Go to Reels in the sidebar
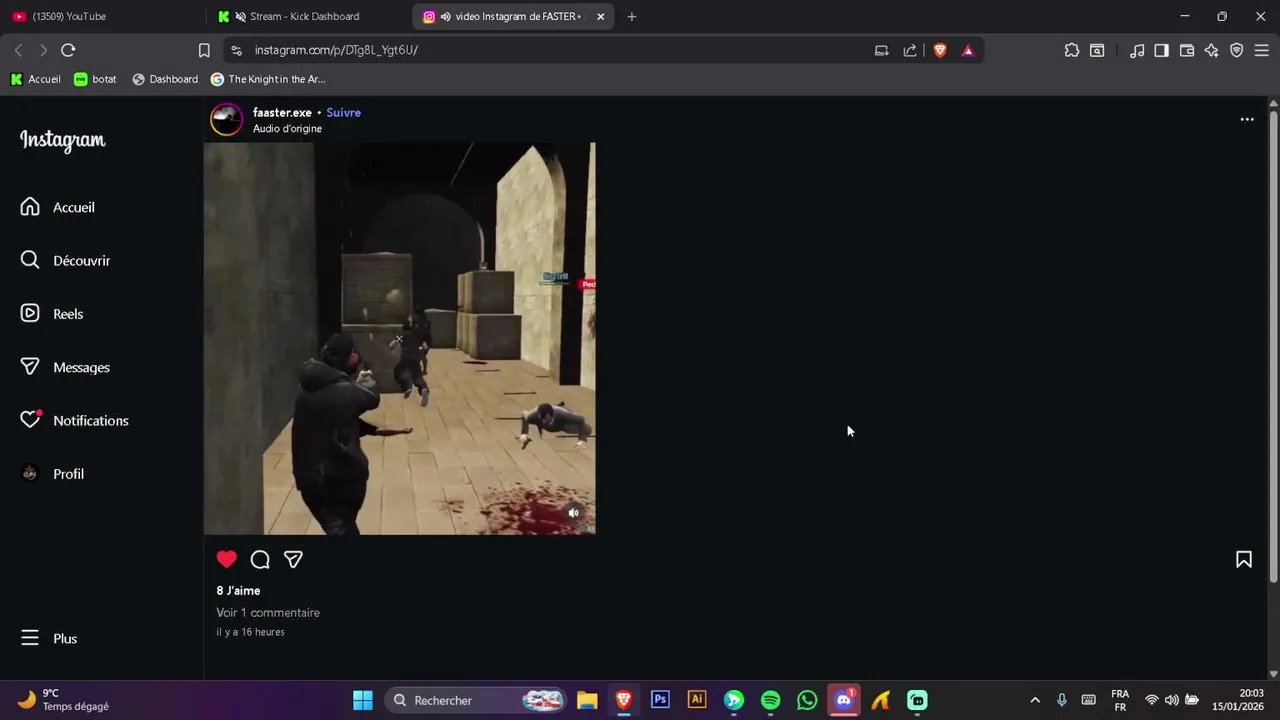 point(51,314)
